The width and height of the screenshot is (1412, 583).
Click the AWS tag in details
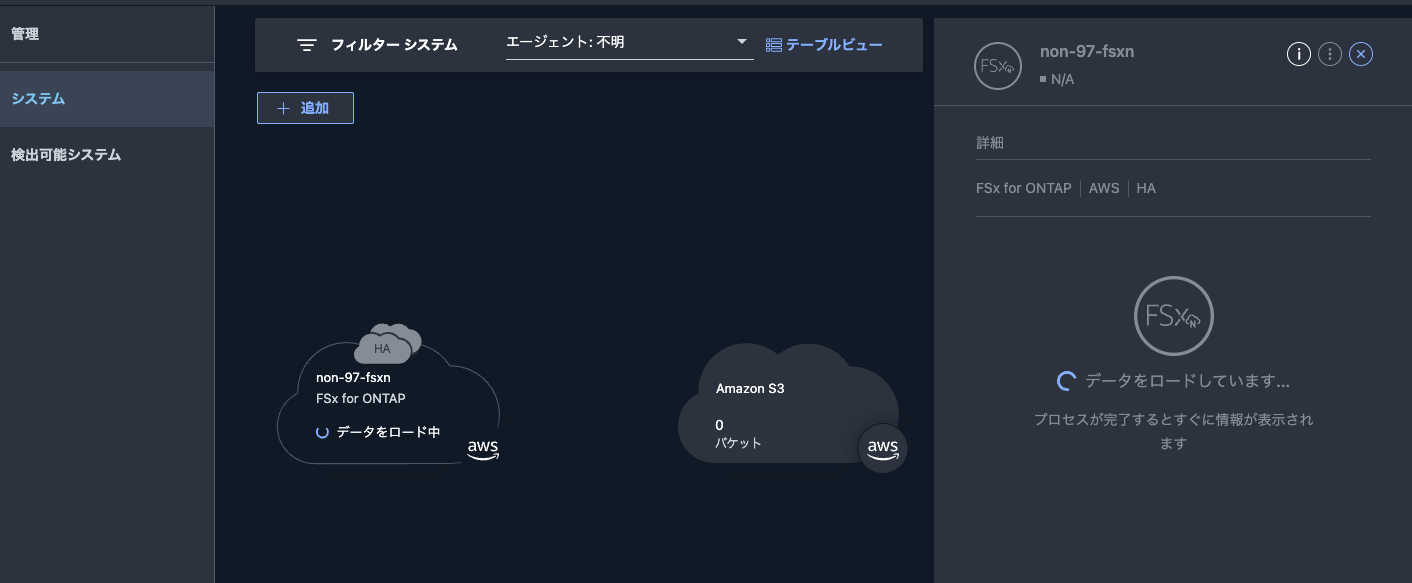point(1104,188)
